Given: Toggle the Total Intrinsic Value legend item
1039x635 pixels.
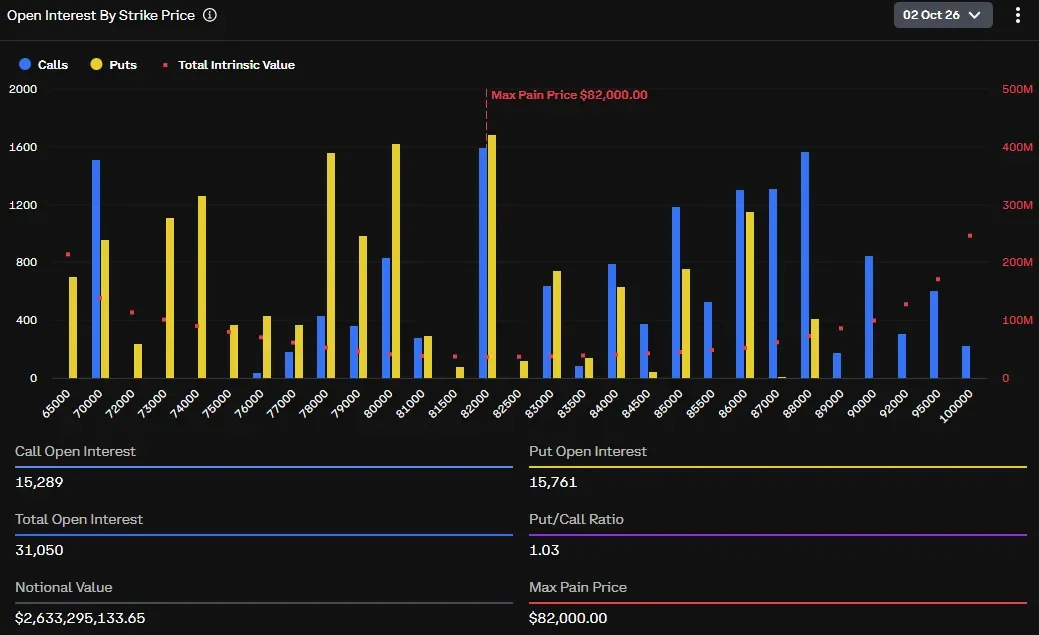Looking at the screenshot, I should pyautogui.click(x=229, y=64).
